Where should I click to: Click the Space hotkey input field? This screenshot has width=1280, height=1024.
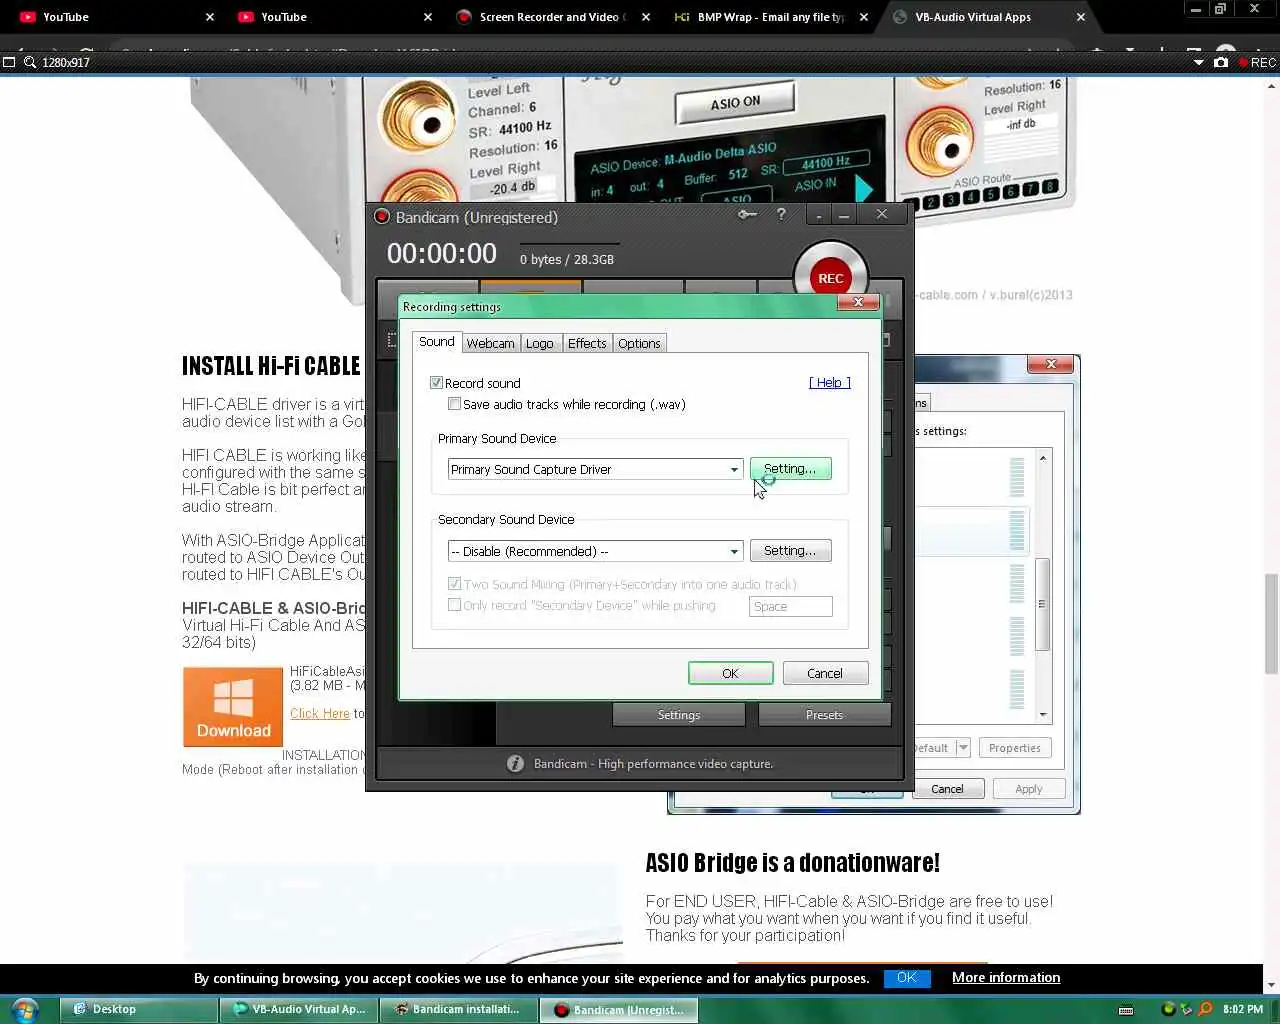tap(790, 606)
